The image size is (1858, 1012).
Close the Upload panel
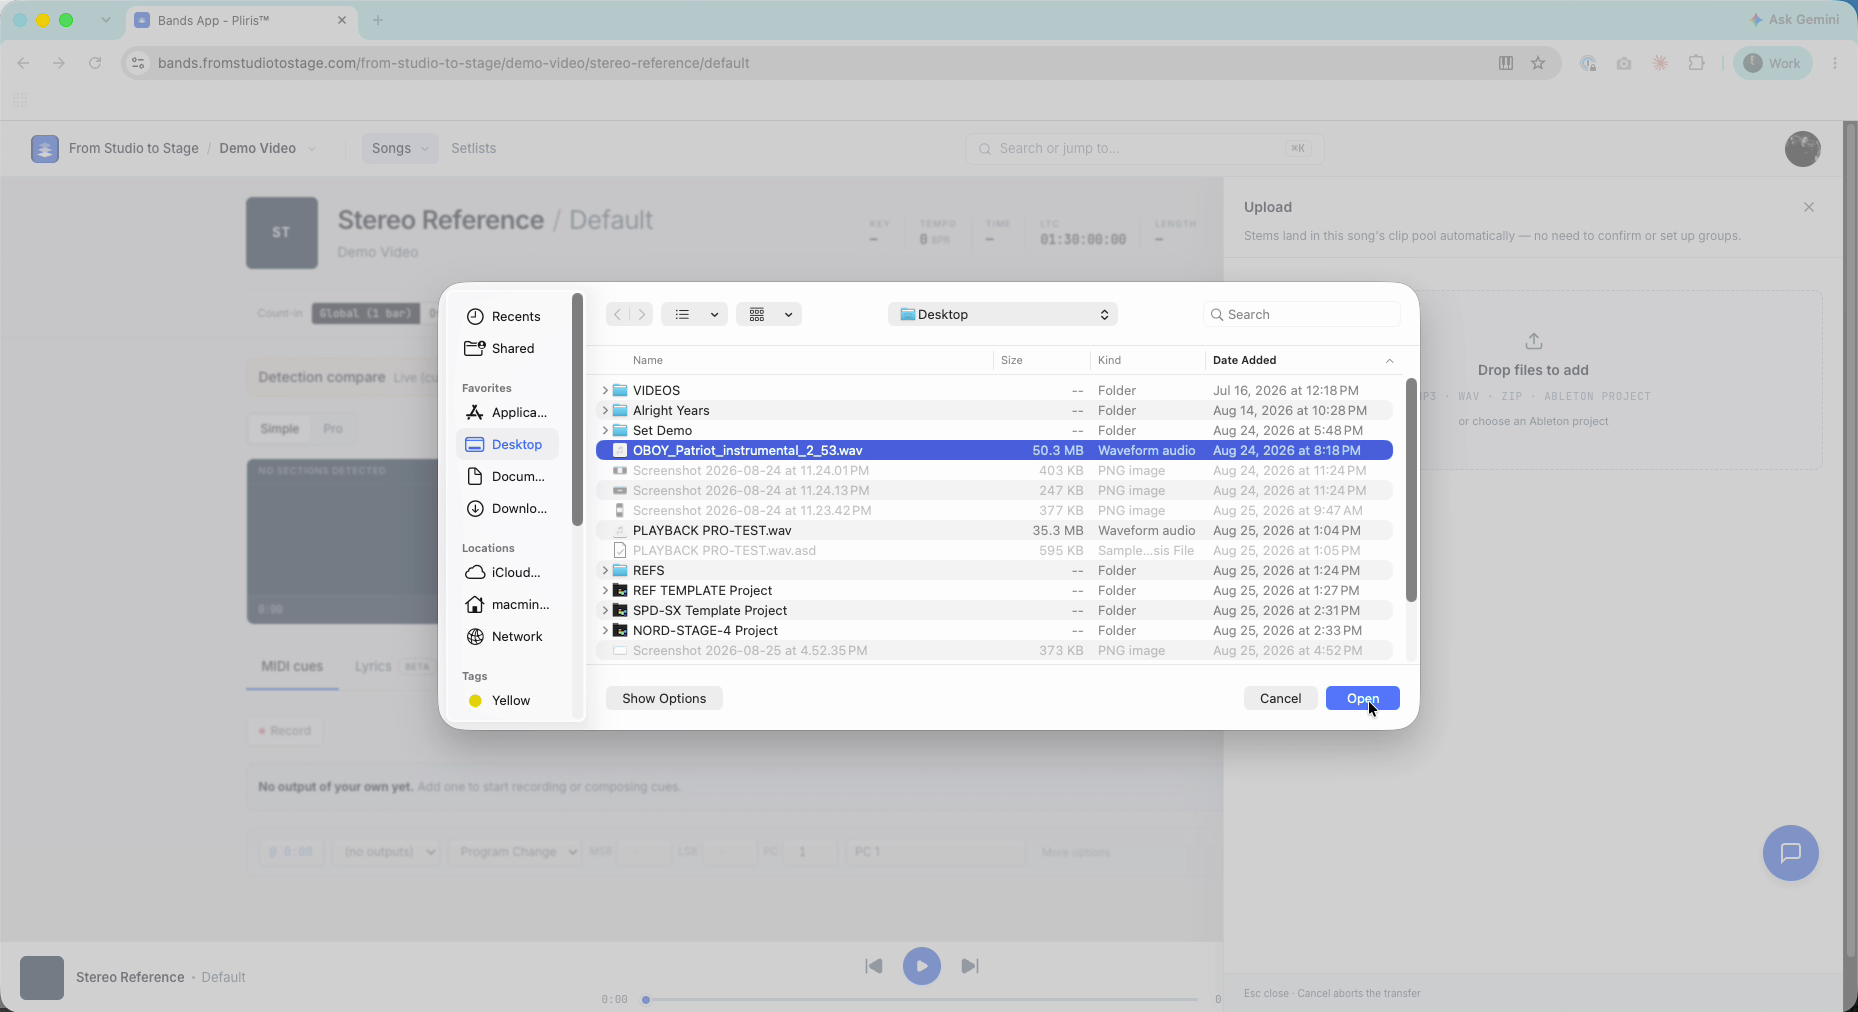click(1809, 207)
